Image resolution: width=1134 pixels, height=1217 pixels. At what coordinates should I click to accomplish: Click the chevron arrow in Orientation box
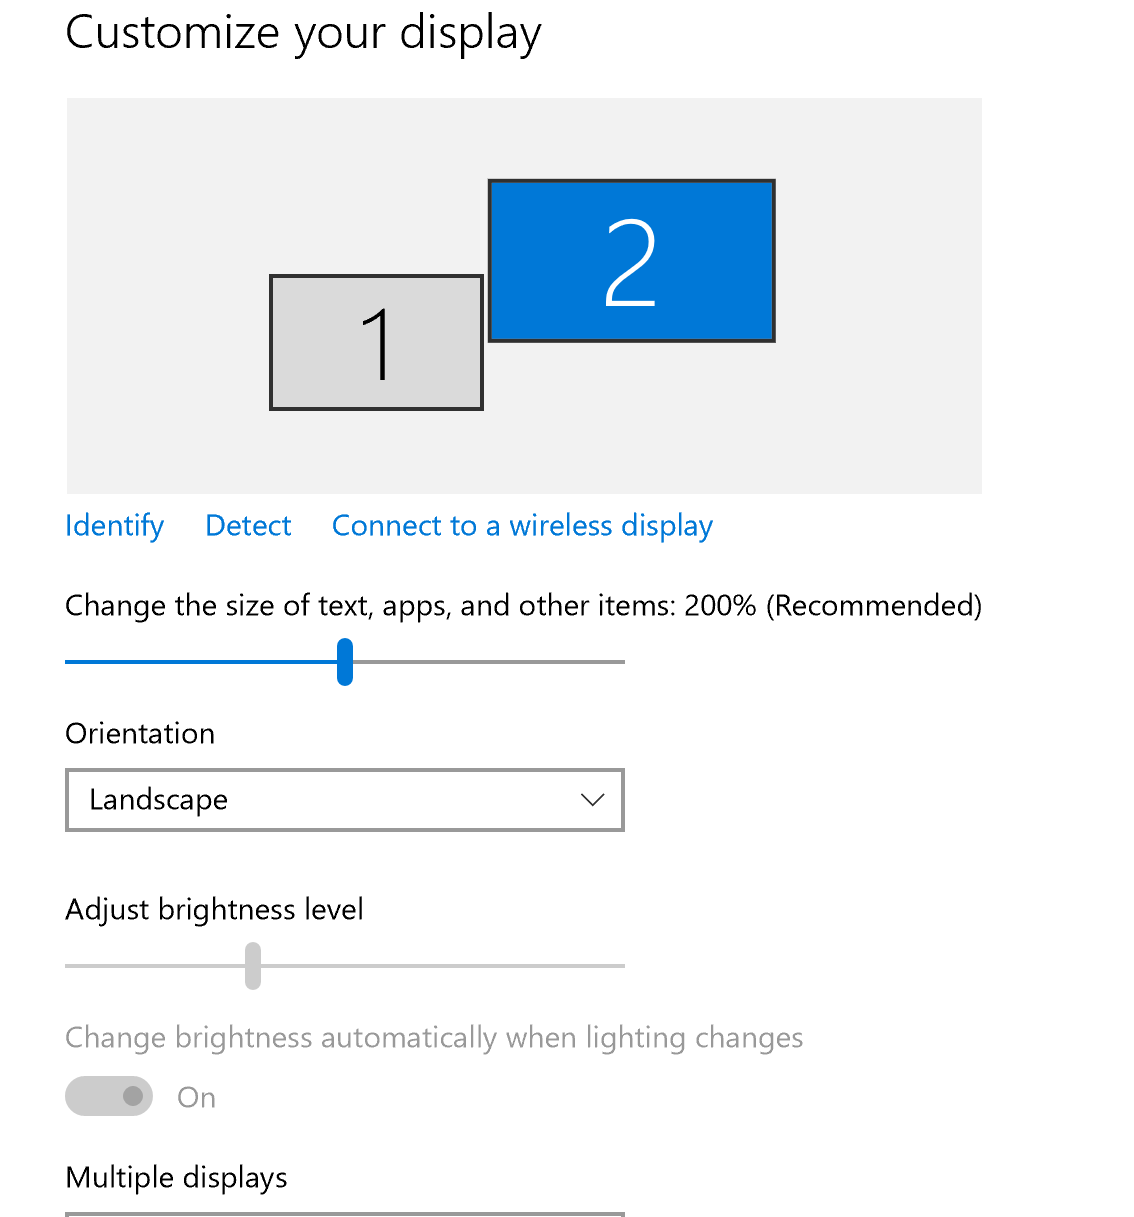[592, 800]
